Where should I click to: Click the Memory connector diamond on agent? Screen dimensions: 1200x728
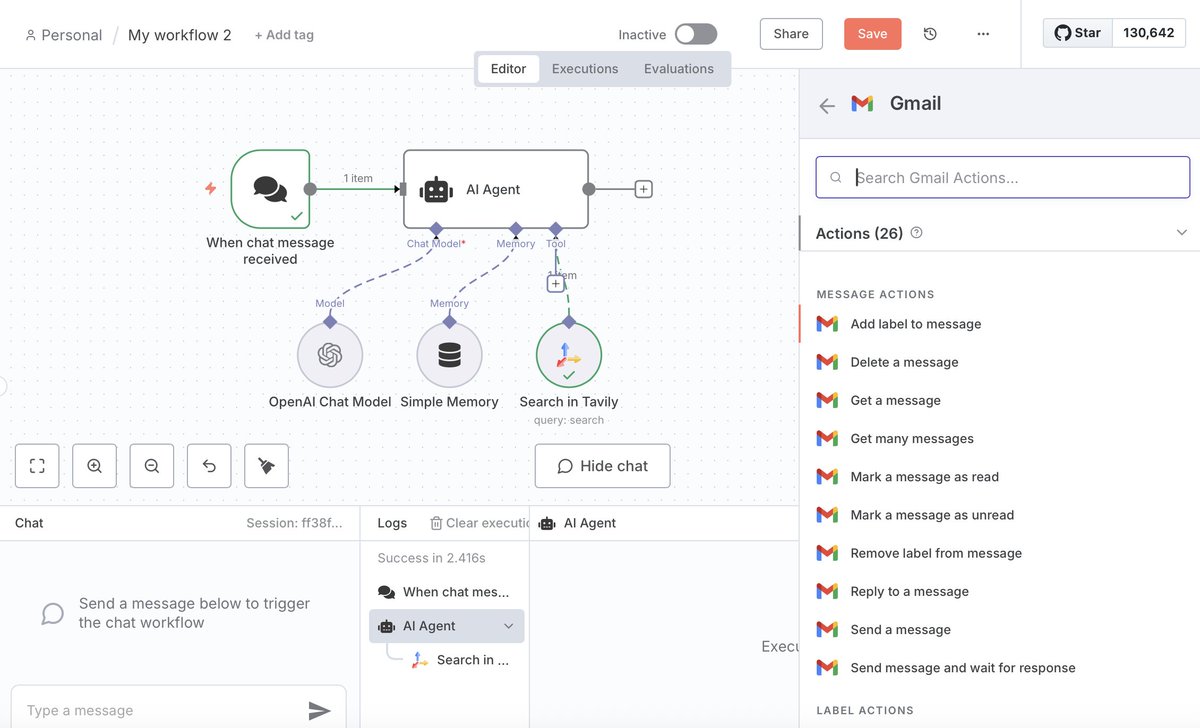point(516,228)
